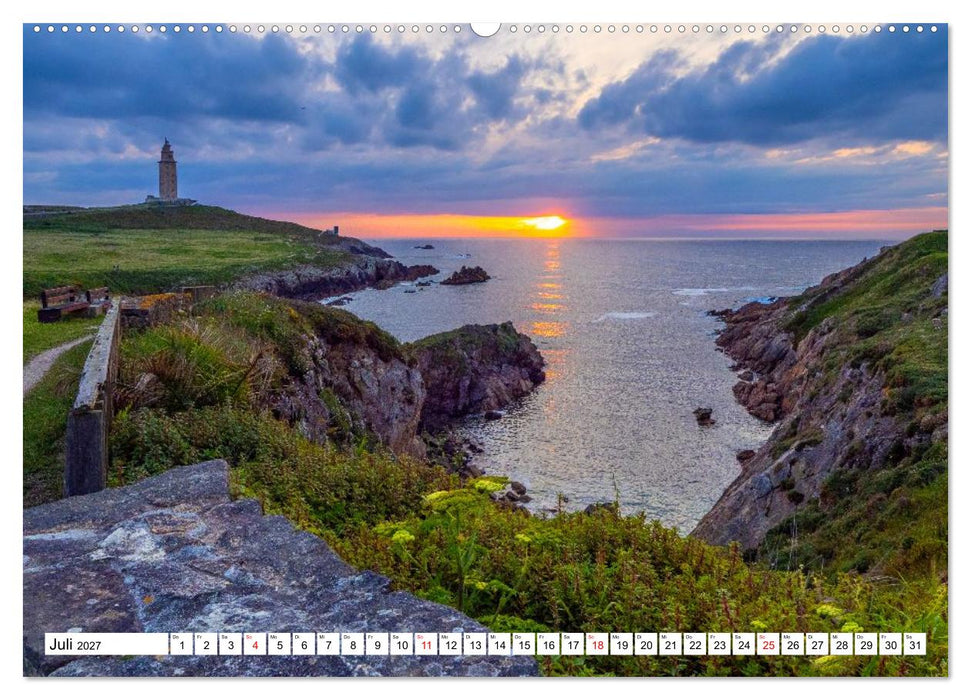
Task: Click day 12 in the date row
Action: point(451,644)
